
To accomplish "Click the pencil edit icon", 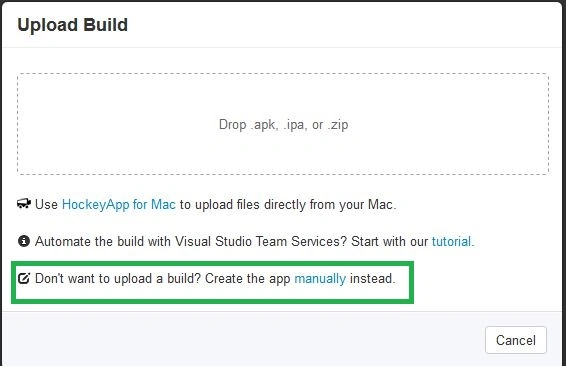I will click(24, 278).
